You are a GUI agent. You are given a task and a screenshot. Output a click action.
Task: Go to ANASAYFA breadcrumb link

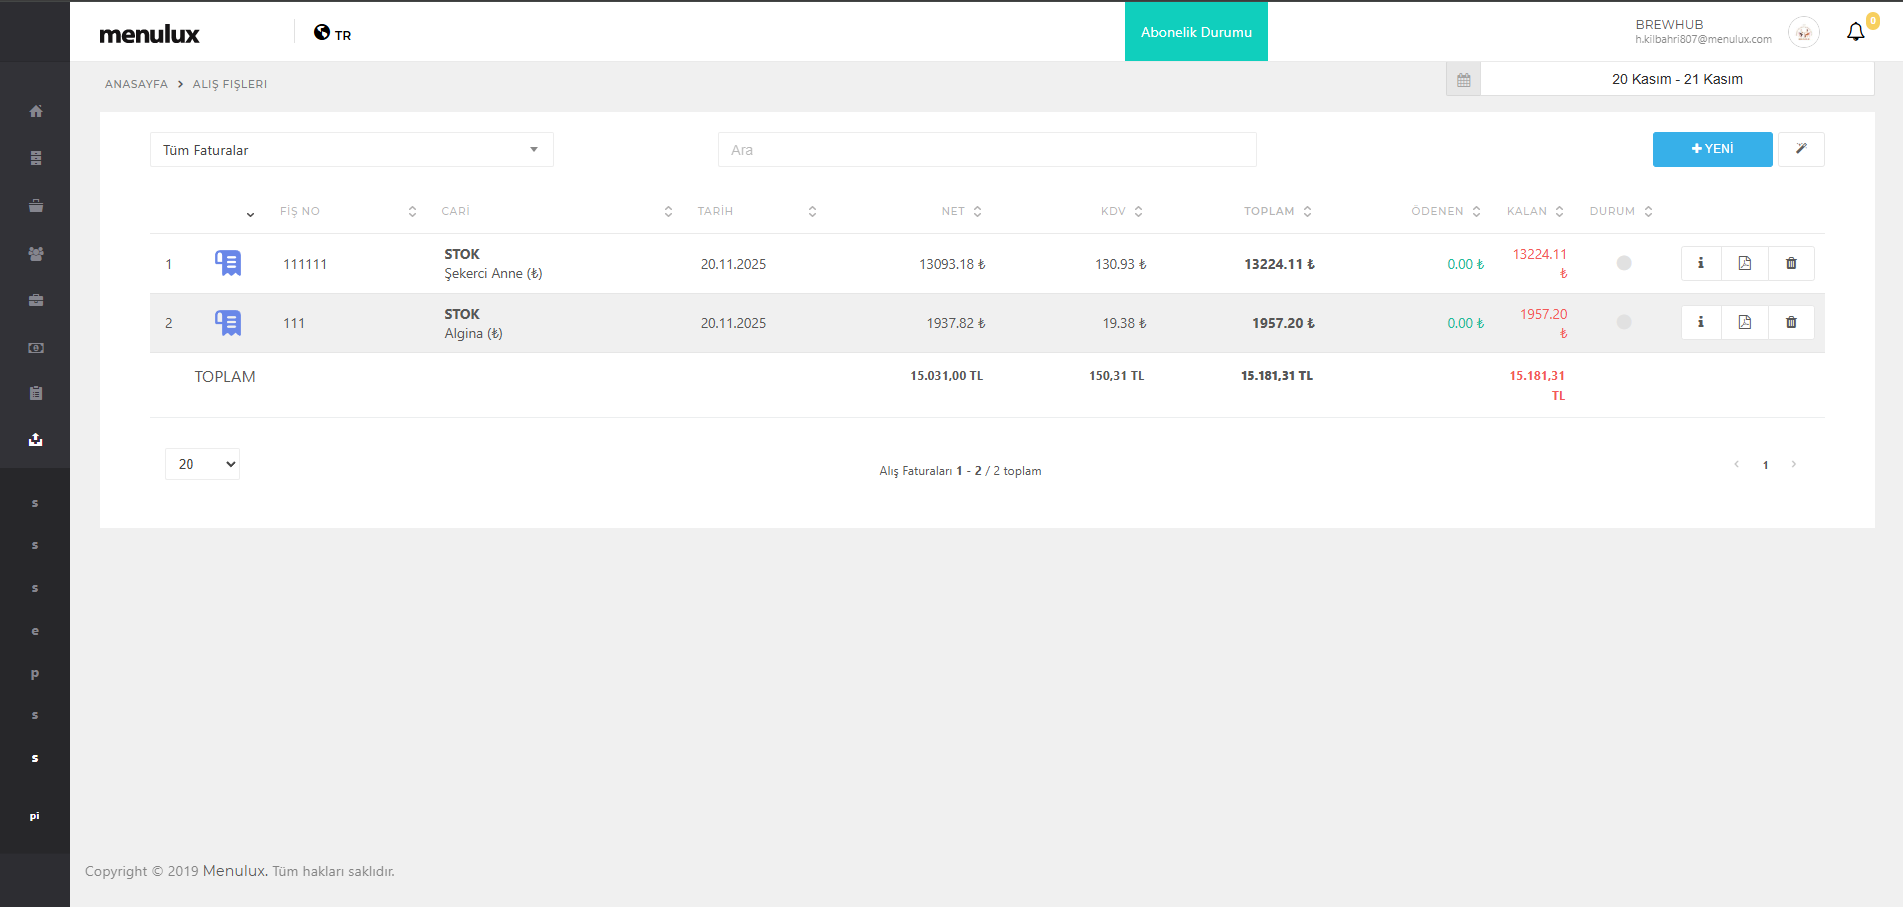point(136,84)
